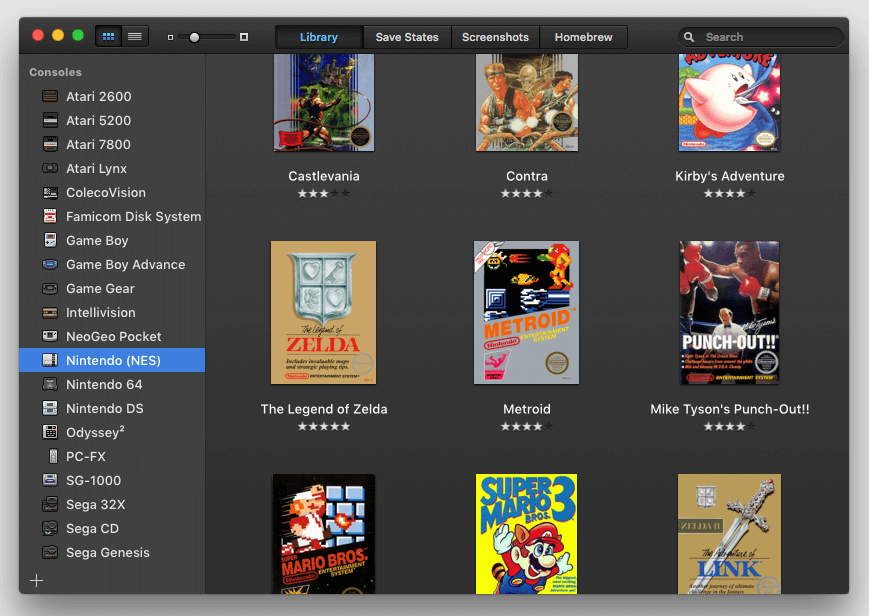The width and height of the screenshot is (869, 616).
Task: Click the PC-FX console icon
Action: click(x=50, y=457)
